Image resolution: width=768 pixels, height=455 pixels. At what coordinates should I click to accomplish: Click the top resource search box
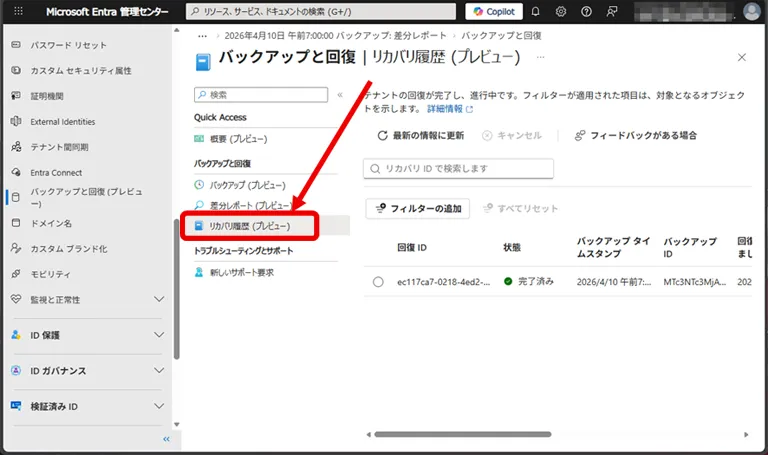pyautogui.click(x=321, y=11)
